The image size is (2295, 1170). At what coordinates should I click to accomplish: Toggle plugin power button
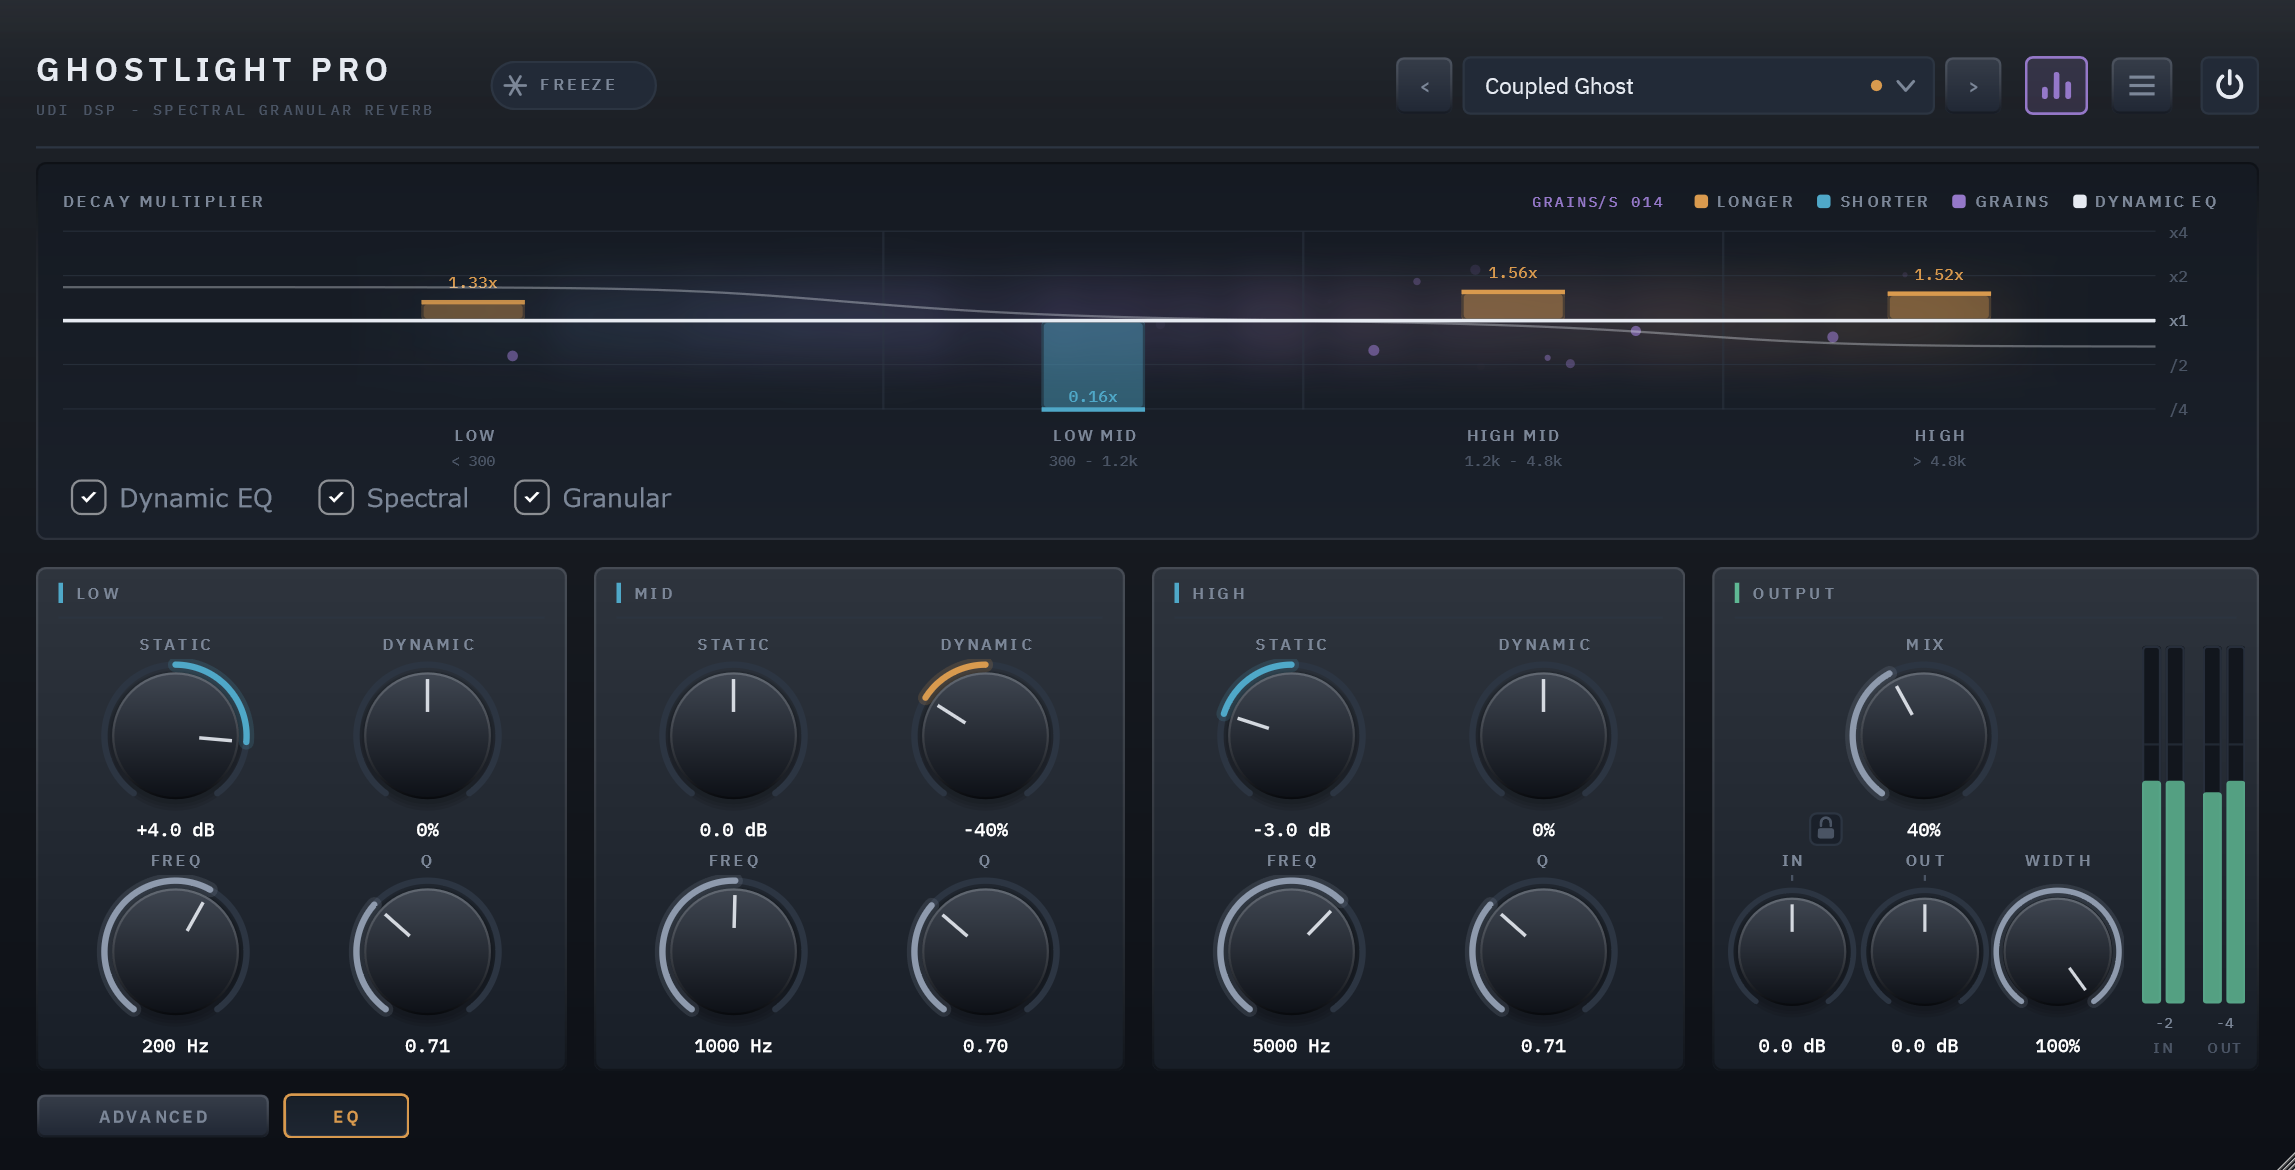2229,86
